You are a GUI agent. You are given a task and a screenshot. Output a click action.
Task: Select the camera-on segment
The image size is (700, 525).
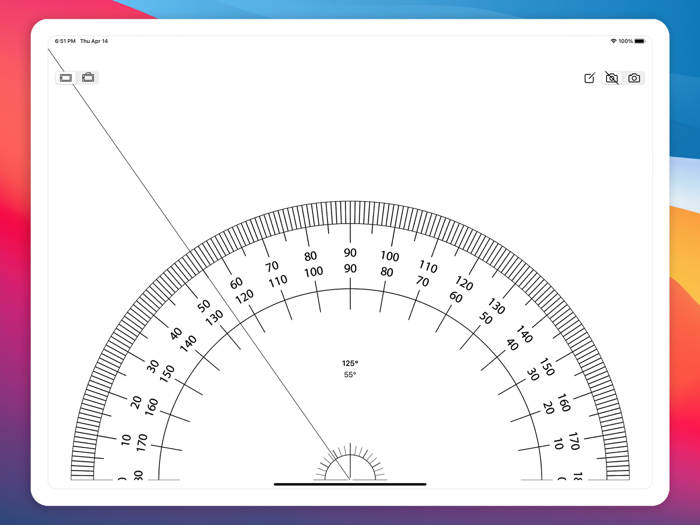(x=634, y=78)
